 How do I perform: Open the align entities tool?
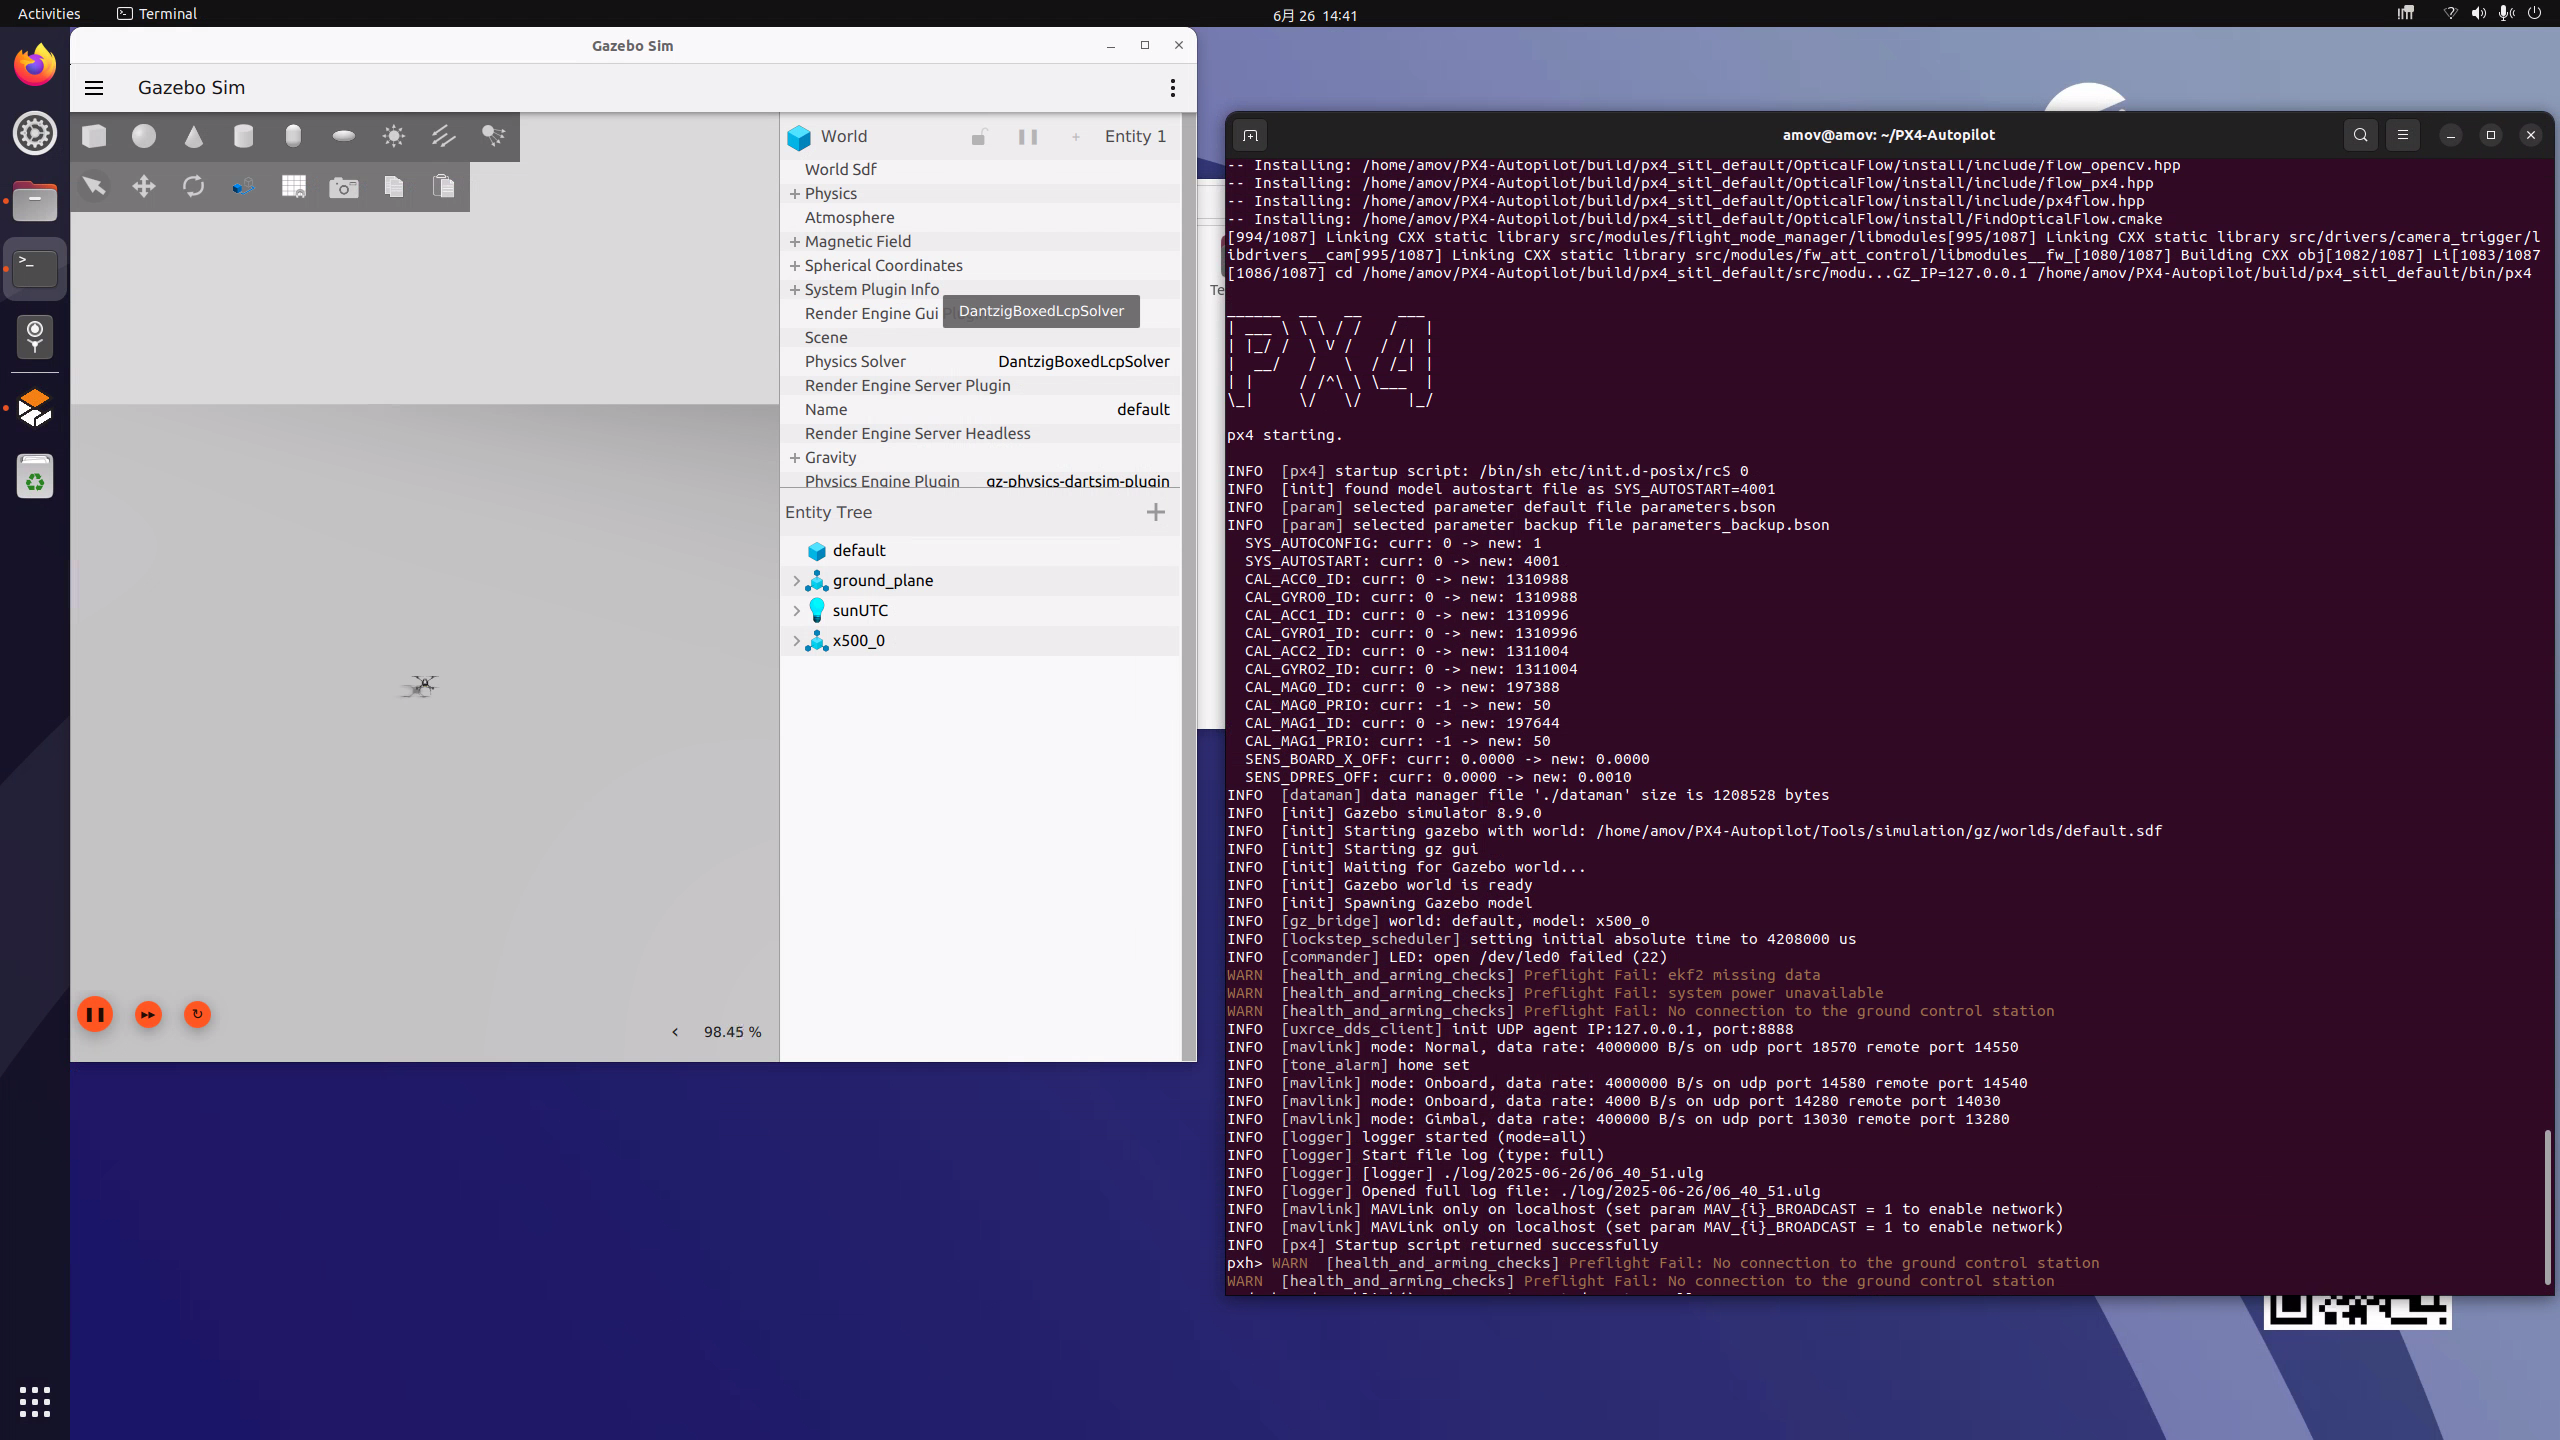[x=243, y=186]
